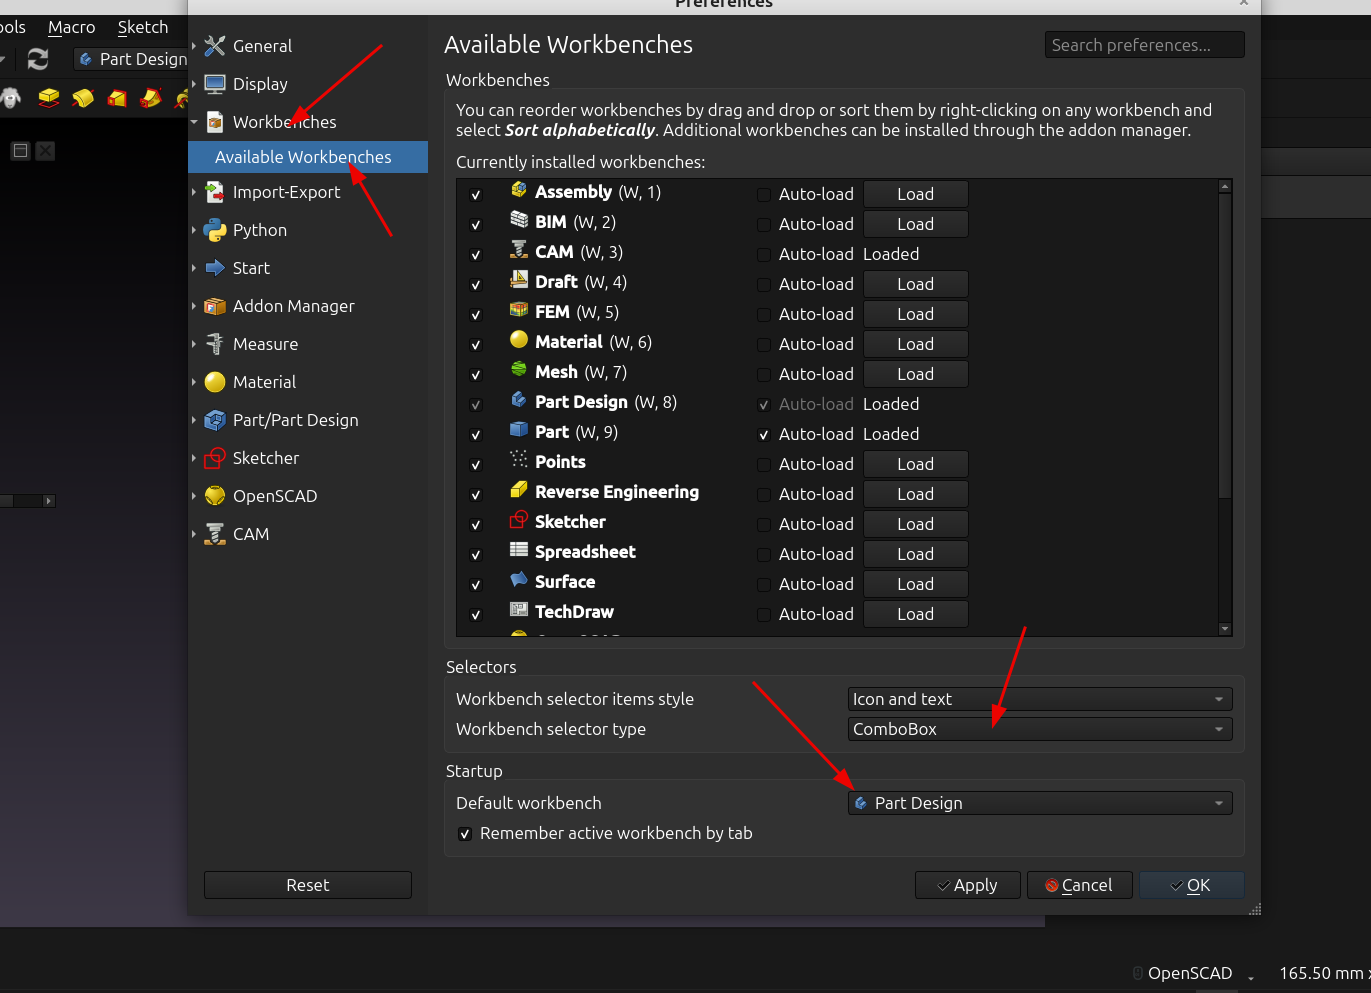Screen dimensions: 1371x993
Task: Click the Draft workbench icon
Action: click(519, 280)
